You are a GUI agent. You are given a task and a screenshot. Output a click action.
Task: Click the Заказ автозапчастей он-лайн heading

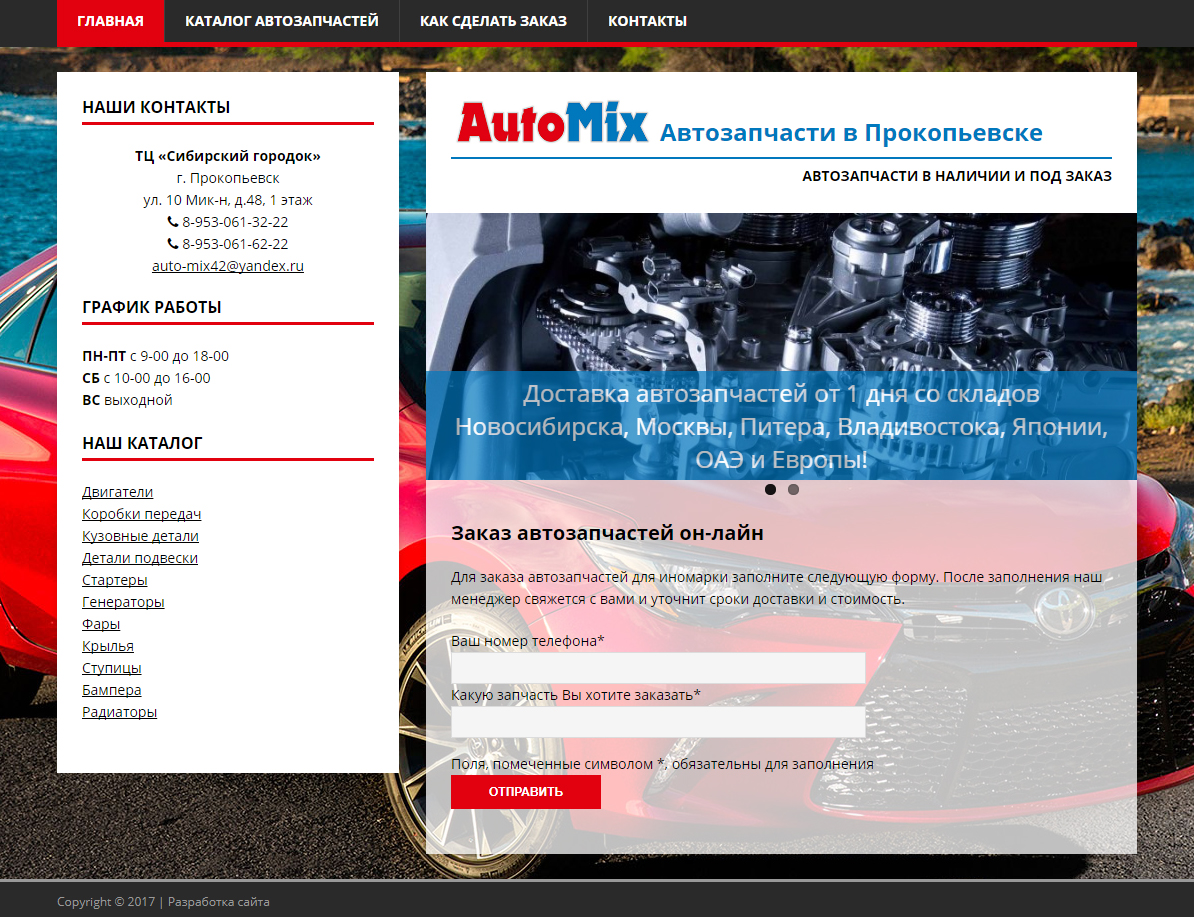coord(607,533)
